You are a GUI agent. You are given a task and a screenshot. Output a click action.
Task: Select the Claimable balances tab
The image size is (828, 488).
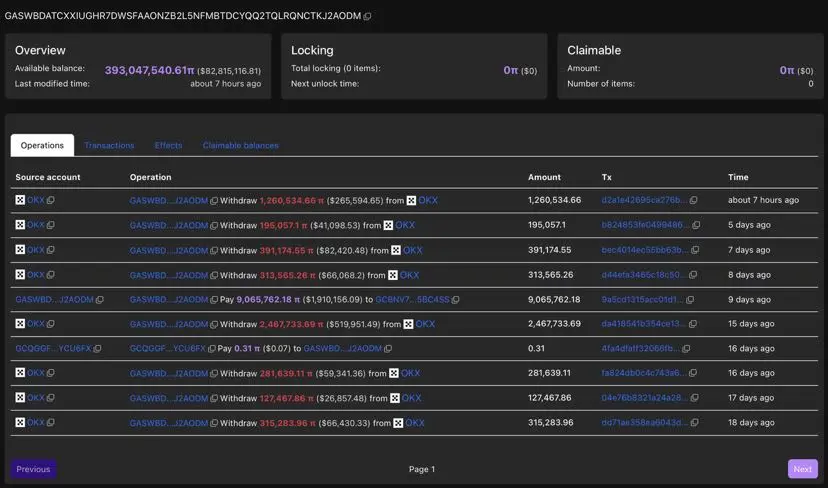[x=240, y=146]
